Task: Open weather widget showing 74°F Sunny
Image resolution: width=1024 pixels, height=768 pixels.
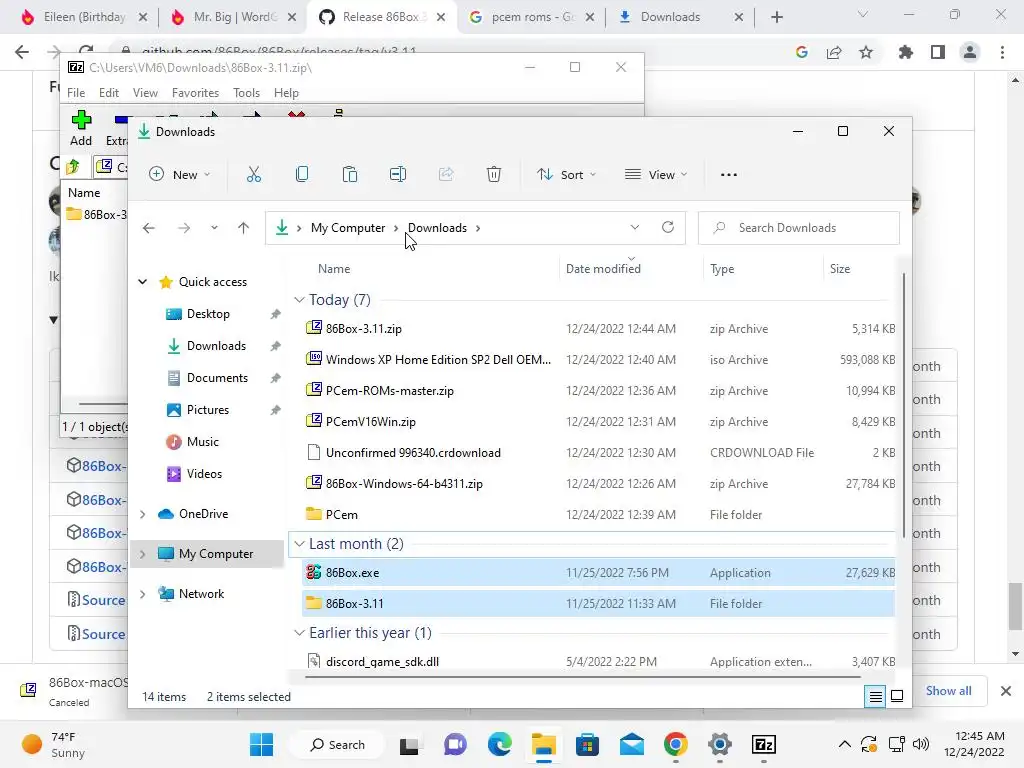Action: [54, 744]
